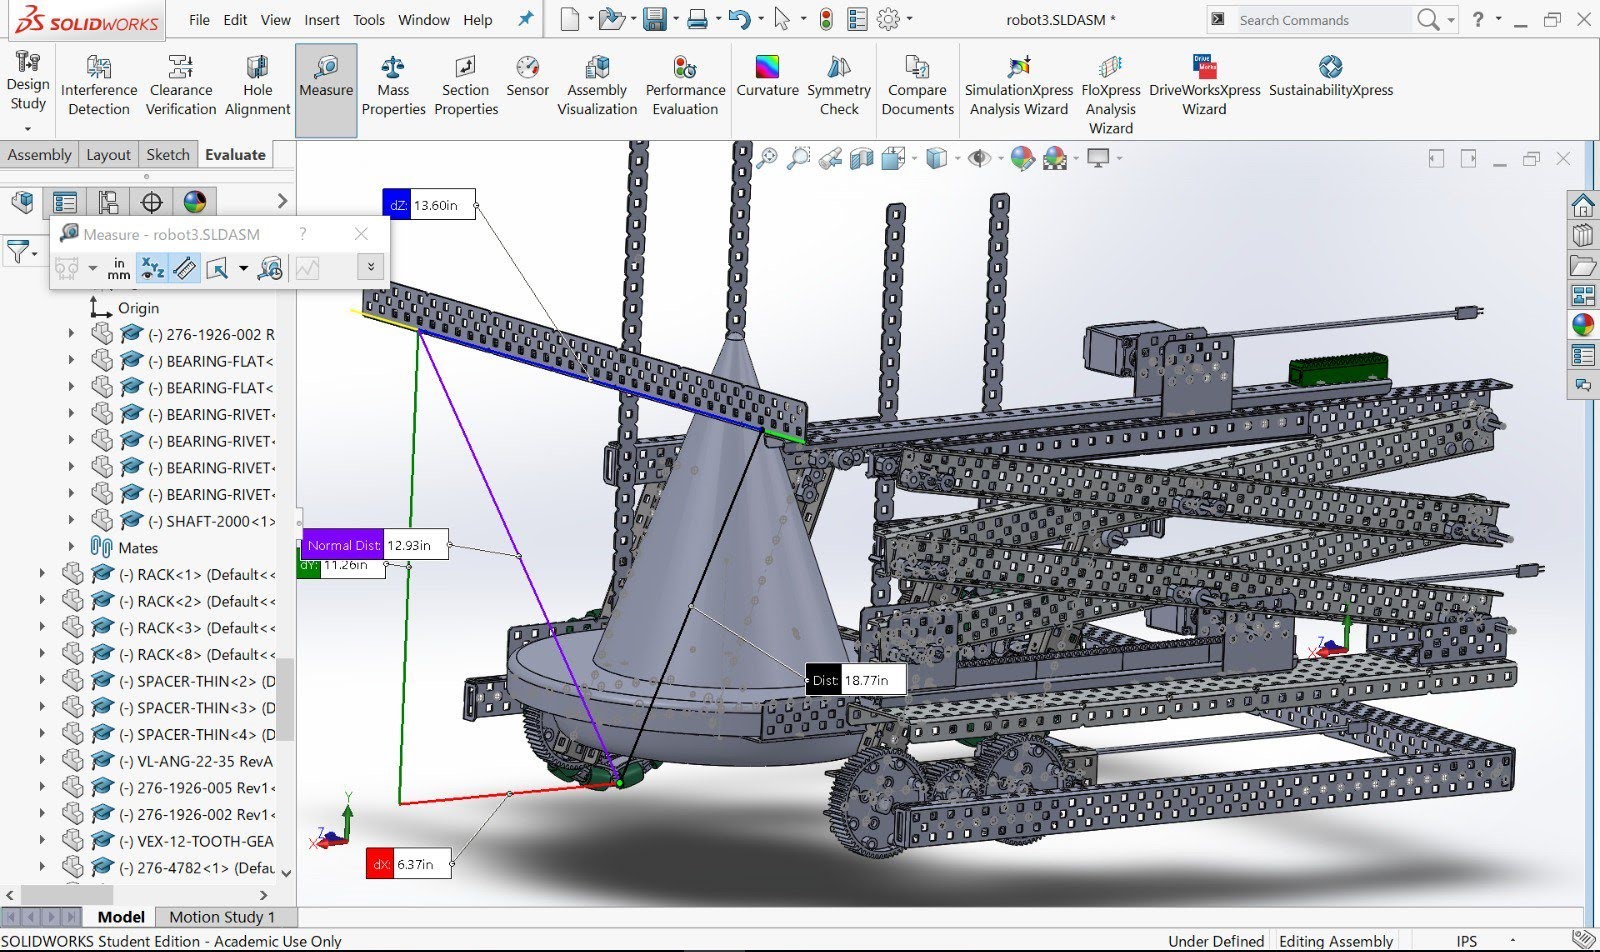
Task: Run Symmetry Check
Action: pos(839,87)
